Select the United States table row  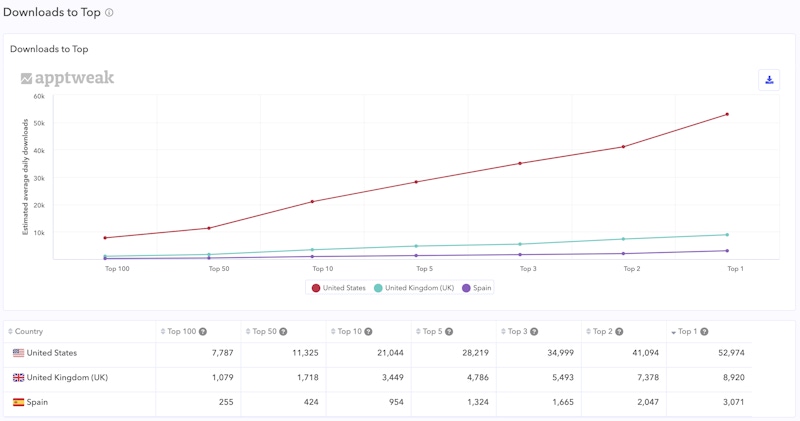pyautogui.click(x=51, y=353)
